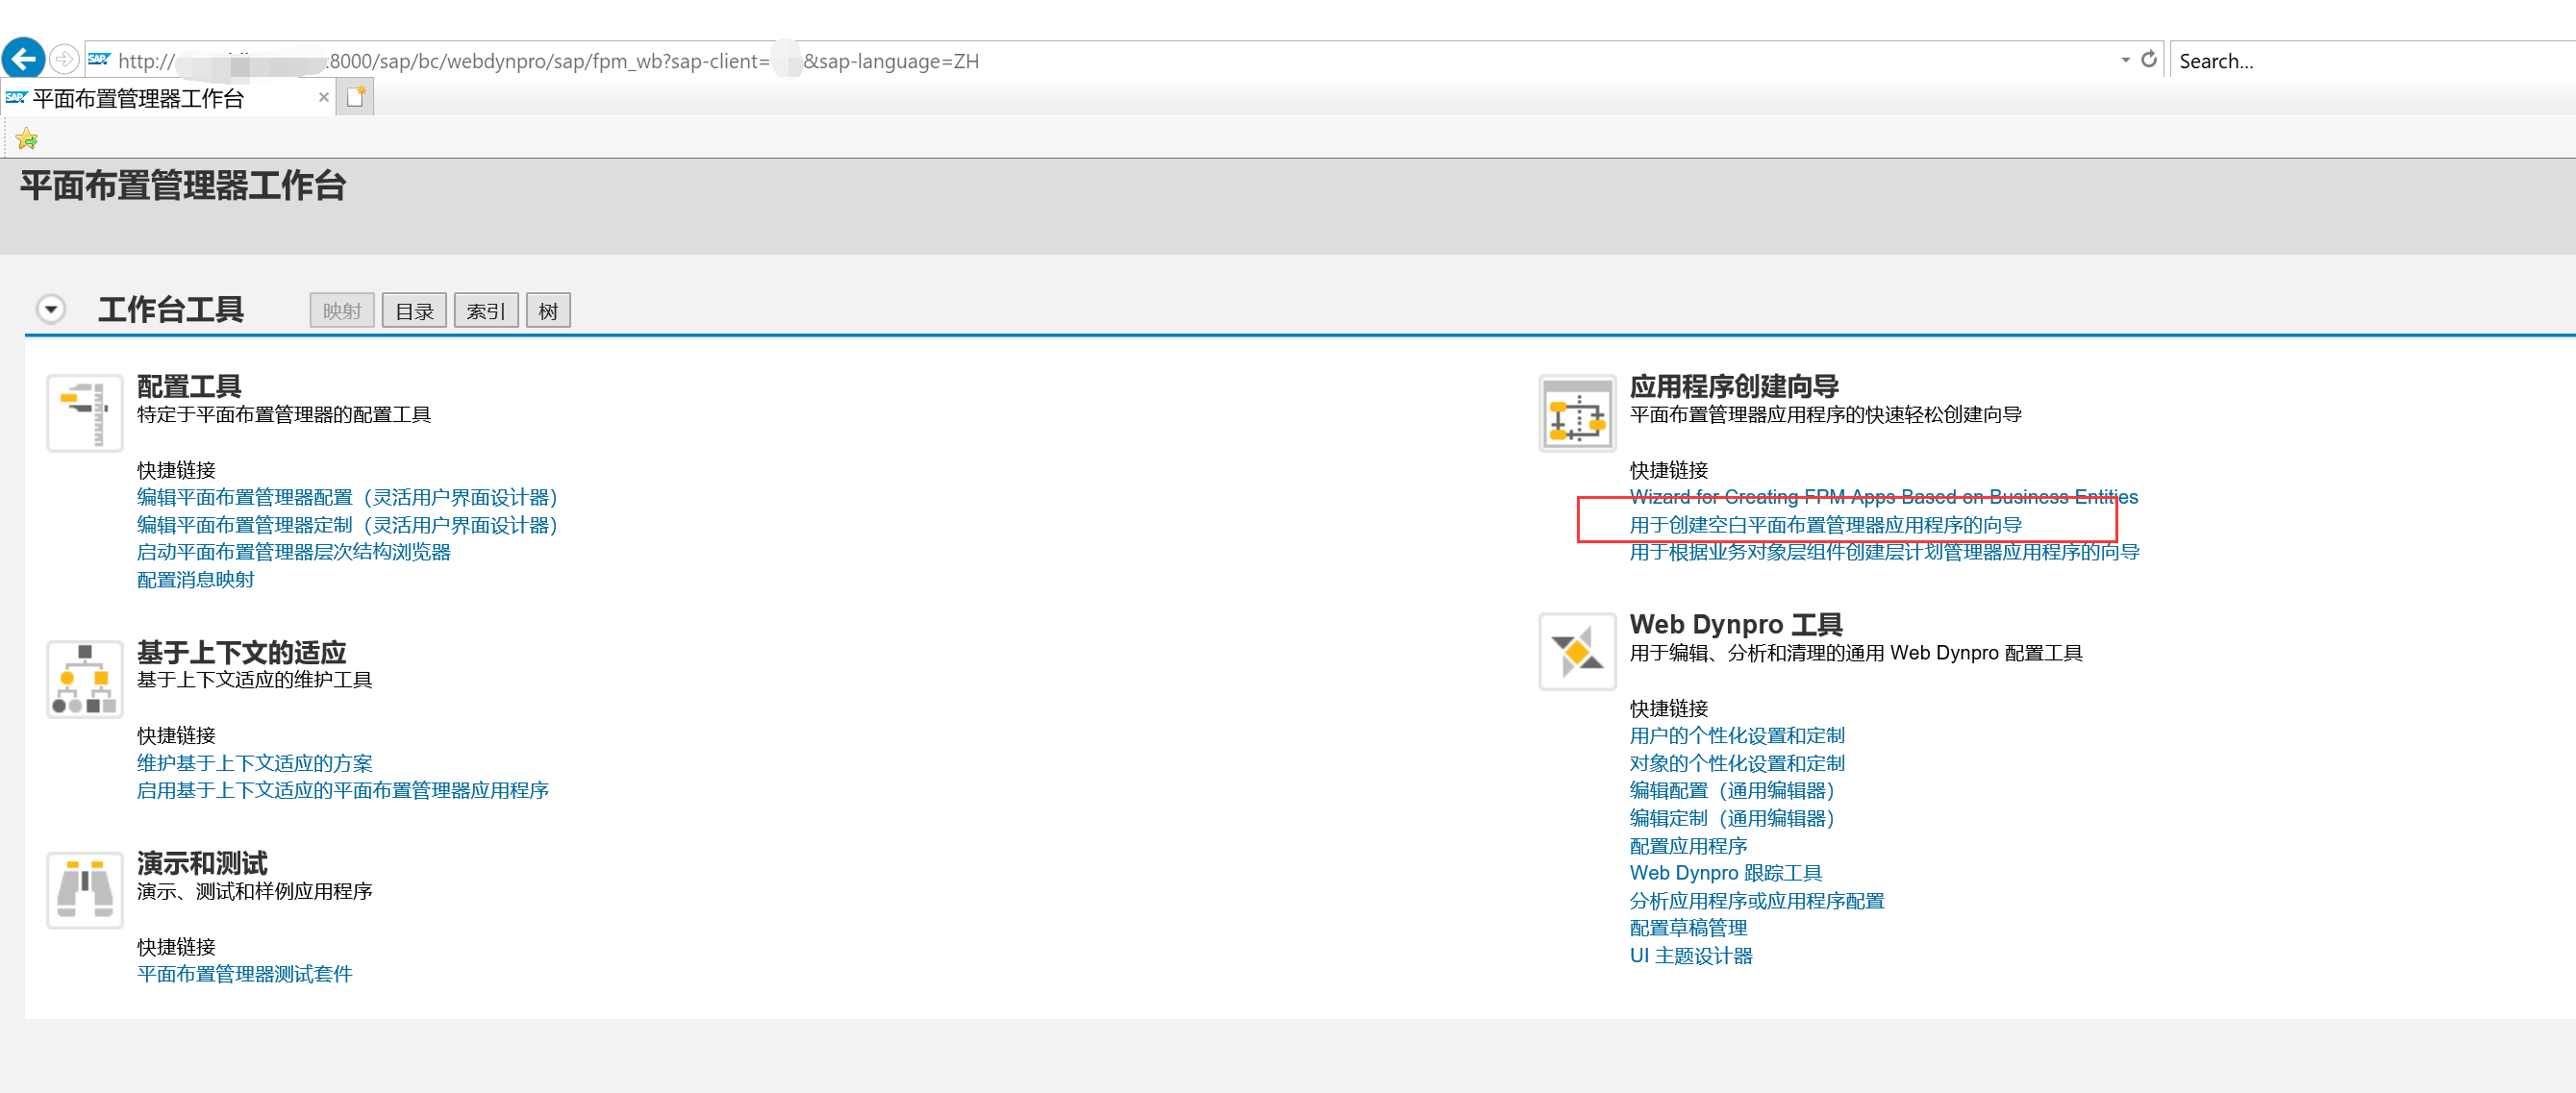Click the 演示和测试 binoculars icon
This screenshot has width=2576, height=1093.
[x=84, y=888]
